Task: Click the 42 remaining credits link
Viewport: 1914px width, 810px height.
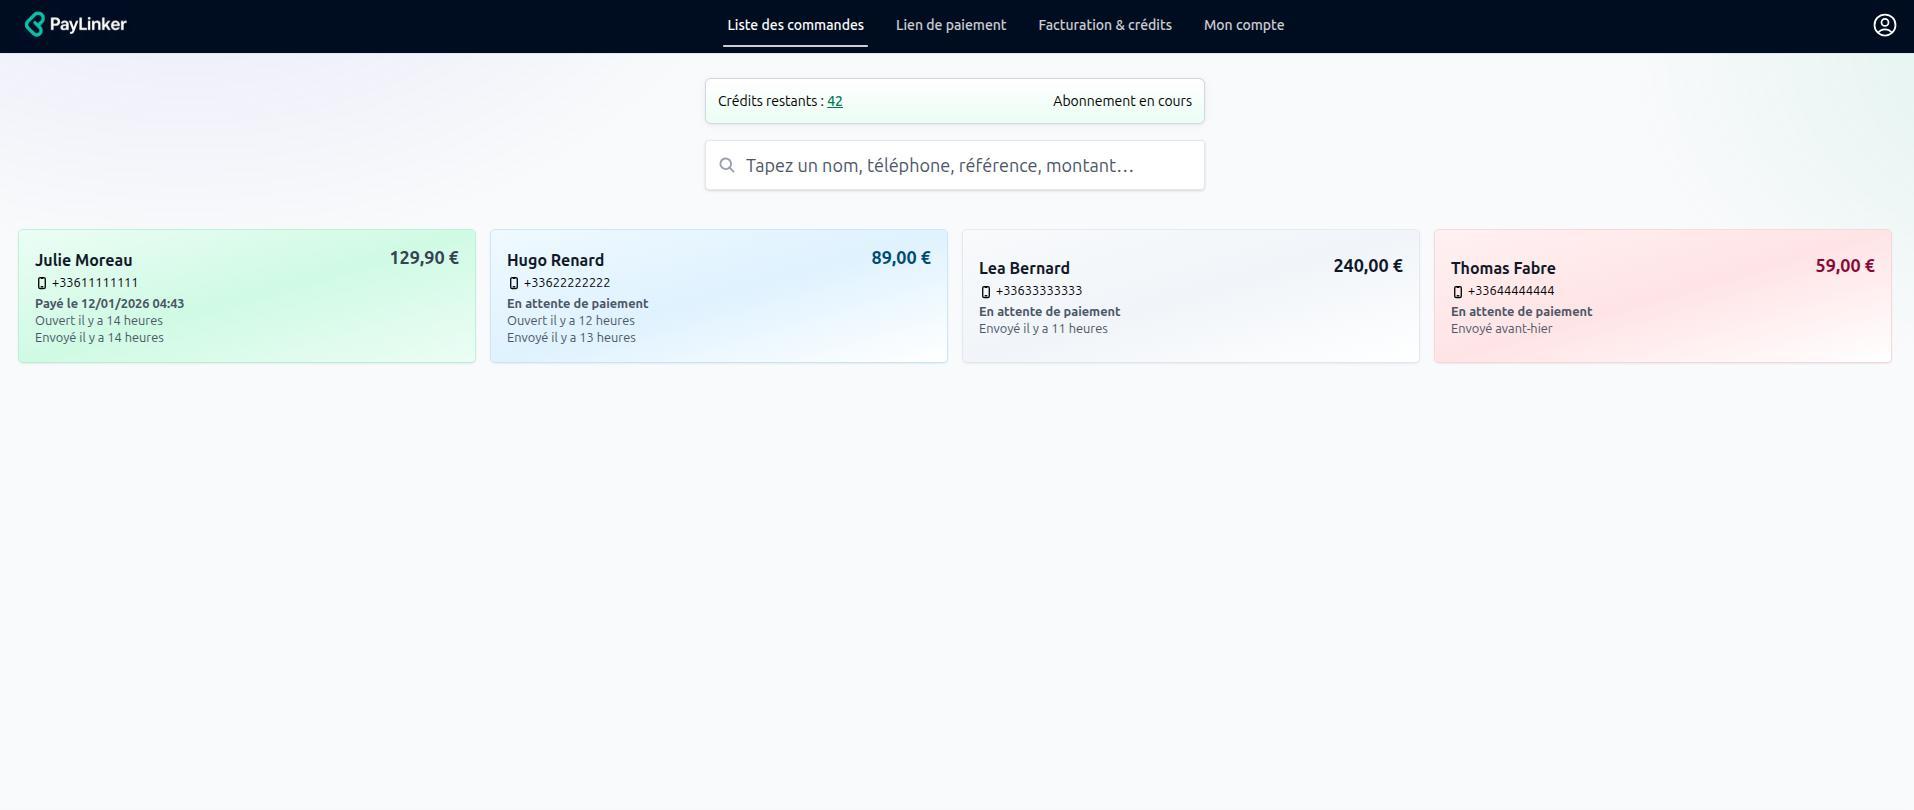Action: coord(834,102)
